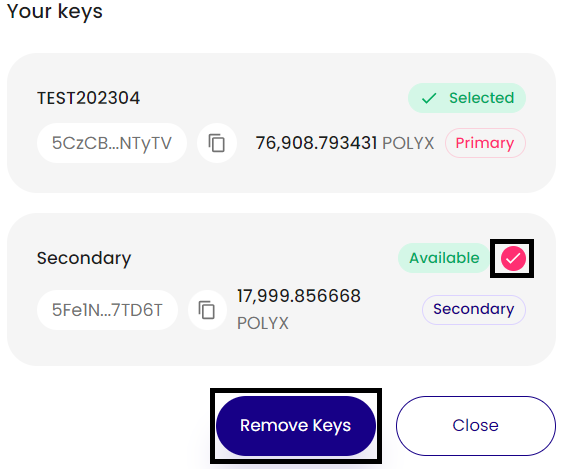This screenshot has height=469, width=563.
Task: Click the Selected status badge
Action: click(467, 98)
